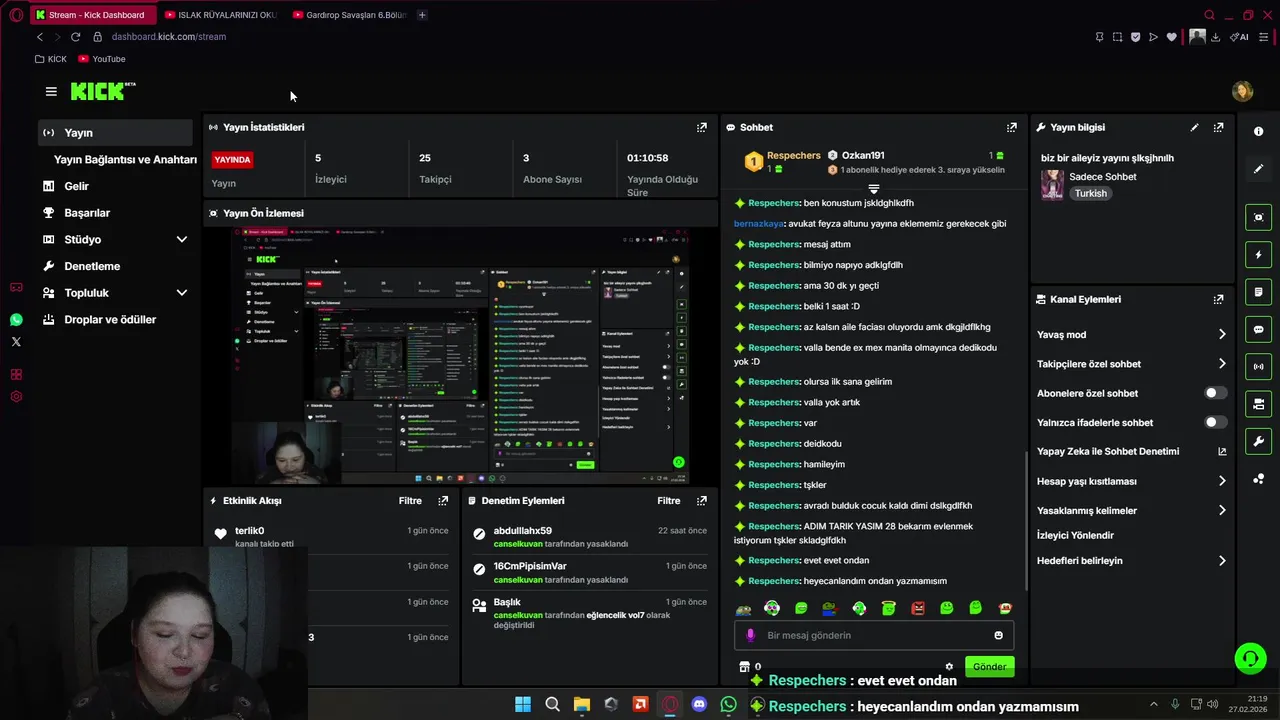Viewport: 1280px width, 720px height.
Task: Open Hedefleri belirleyin chevron
Action: coord(1222,561)
